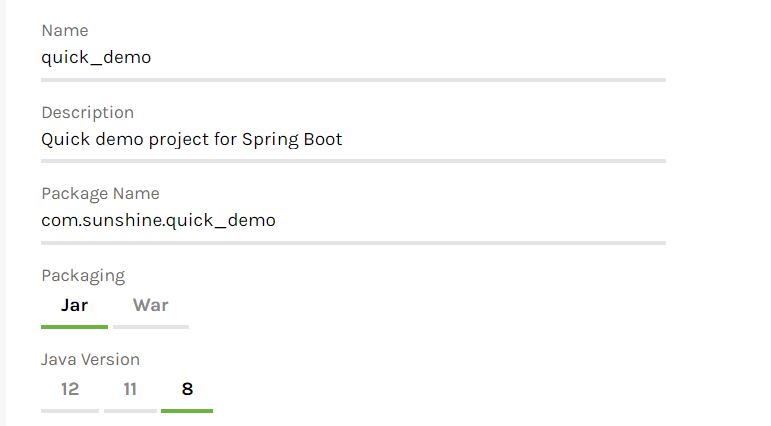Click the Packaging section label
This screenshot has height=426, width=771.
[x=83, y=275]
